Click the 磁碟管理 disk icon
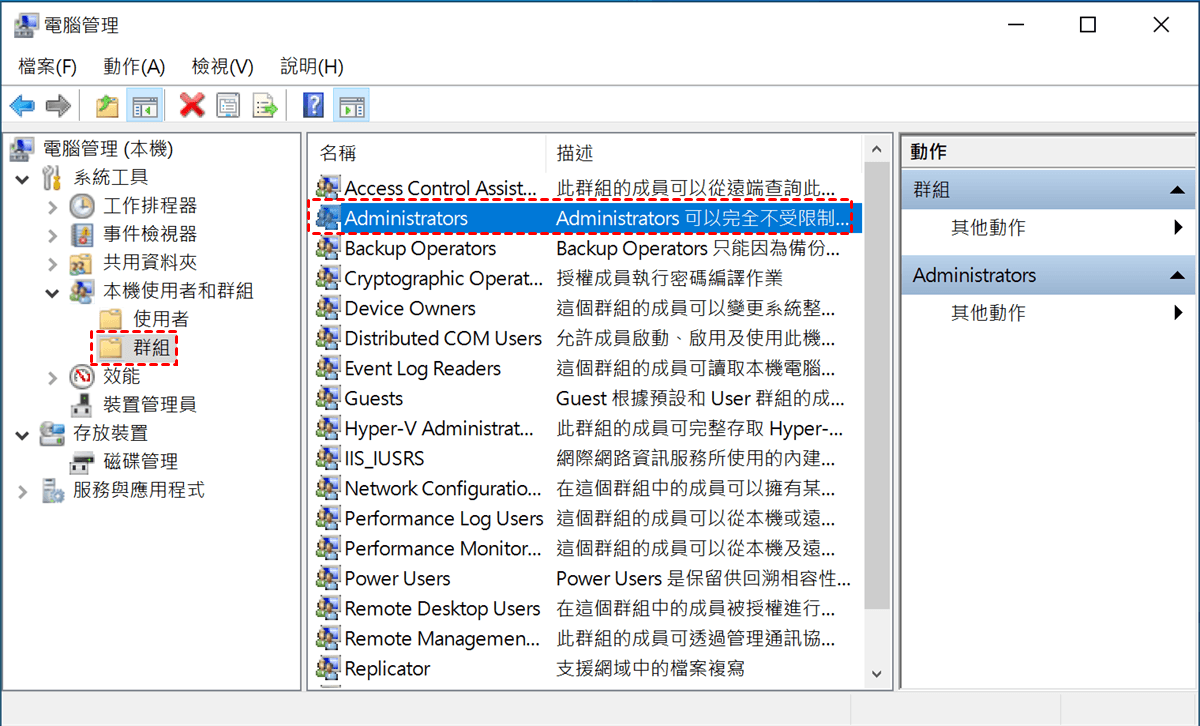Viewport: 1200px width, 726px height. (82, 462)
